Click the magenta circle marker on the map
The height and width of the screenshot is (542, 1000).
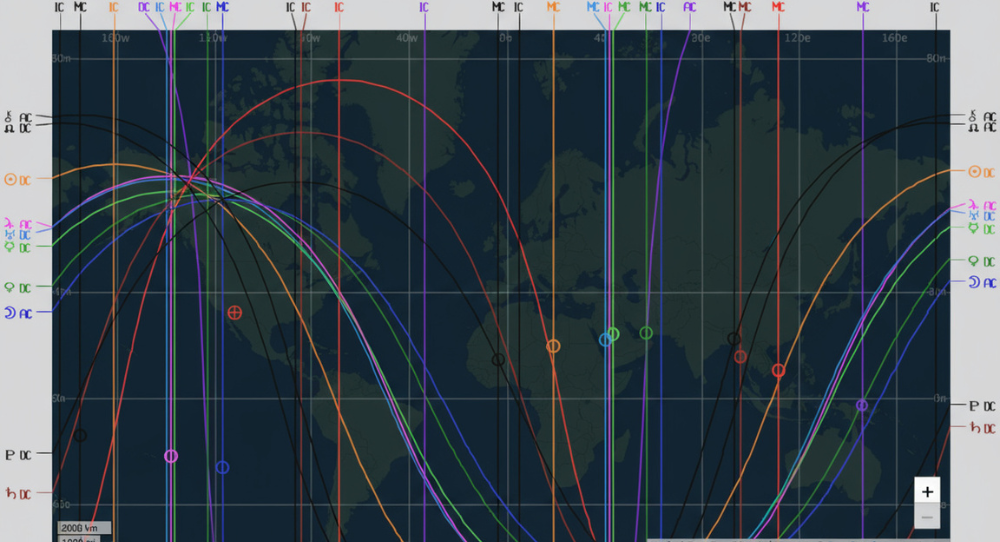[171, 456]
